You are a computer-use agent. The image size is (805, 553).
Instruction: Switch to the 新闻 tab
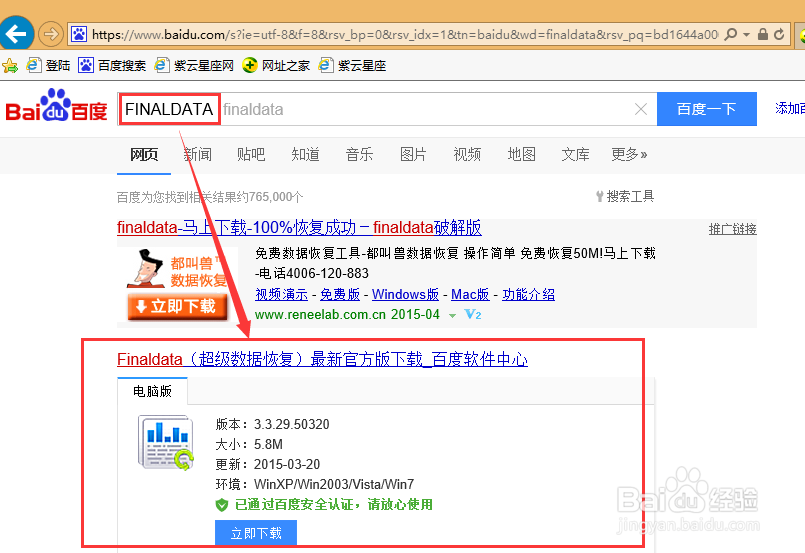coord(198,154)
